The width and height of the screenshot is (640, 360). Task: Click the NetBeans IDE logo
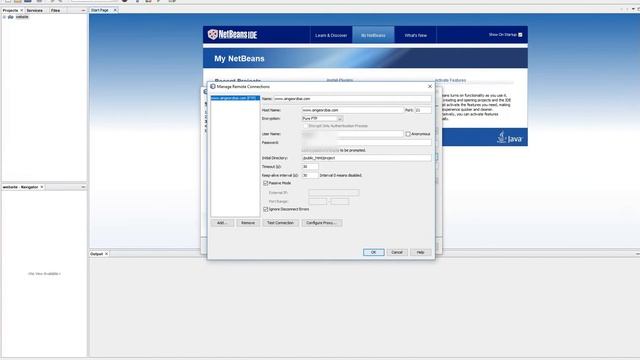(232, 35)
